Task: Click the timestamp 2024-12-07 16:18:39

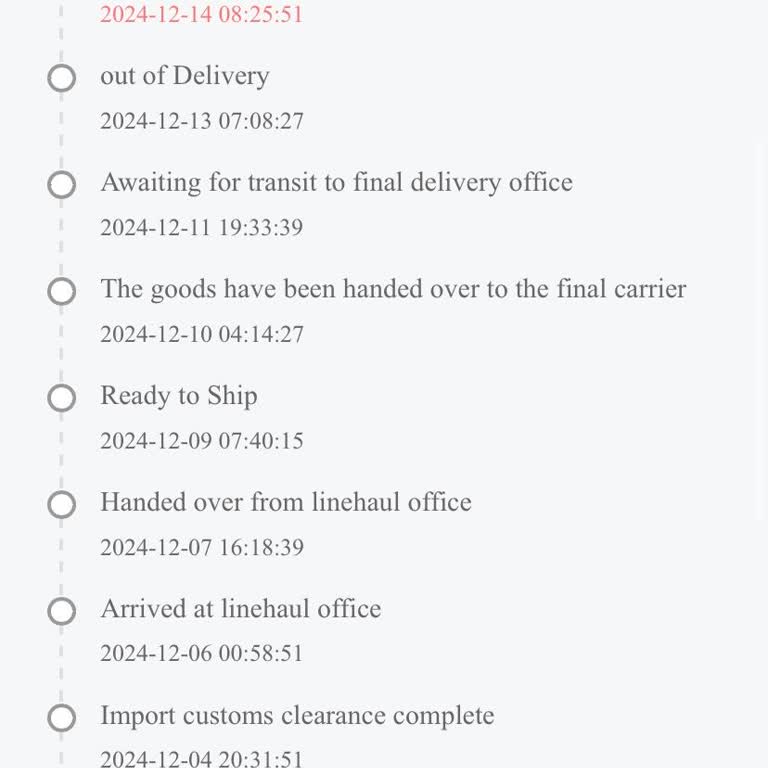Action: 201,548
